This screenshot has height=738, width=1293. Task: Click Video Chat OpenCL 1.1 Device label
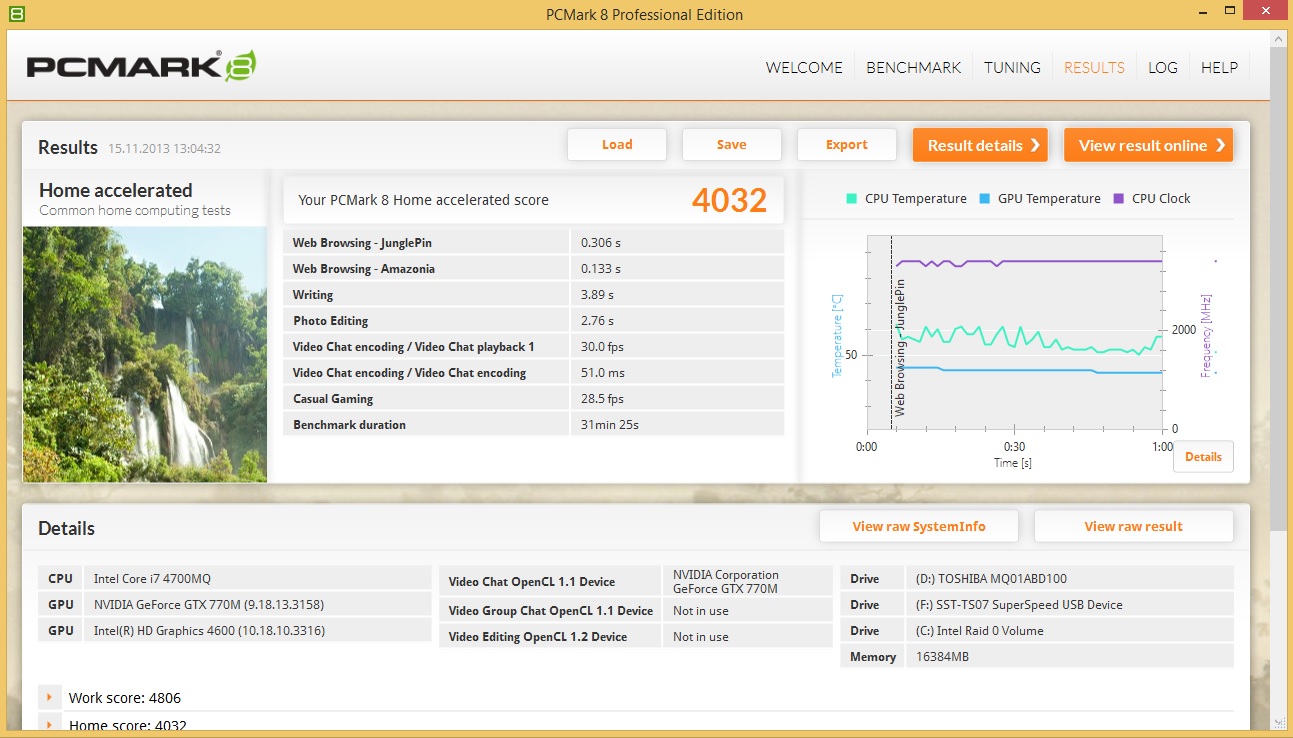coord(532,582)
